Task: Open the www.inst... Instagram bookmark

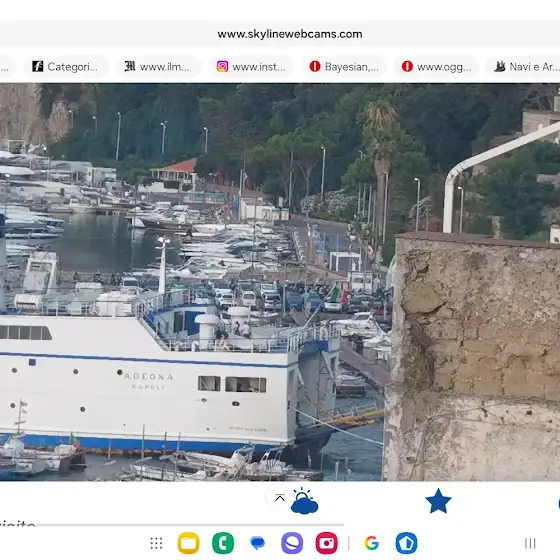Action: (x=251, y=67)
